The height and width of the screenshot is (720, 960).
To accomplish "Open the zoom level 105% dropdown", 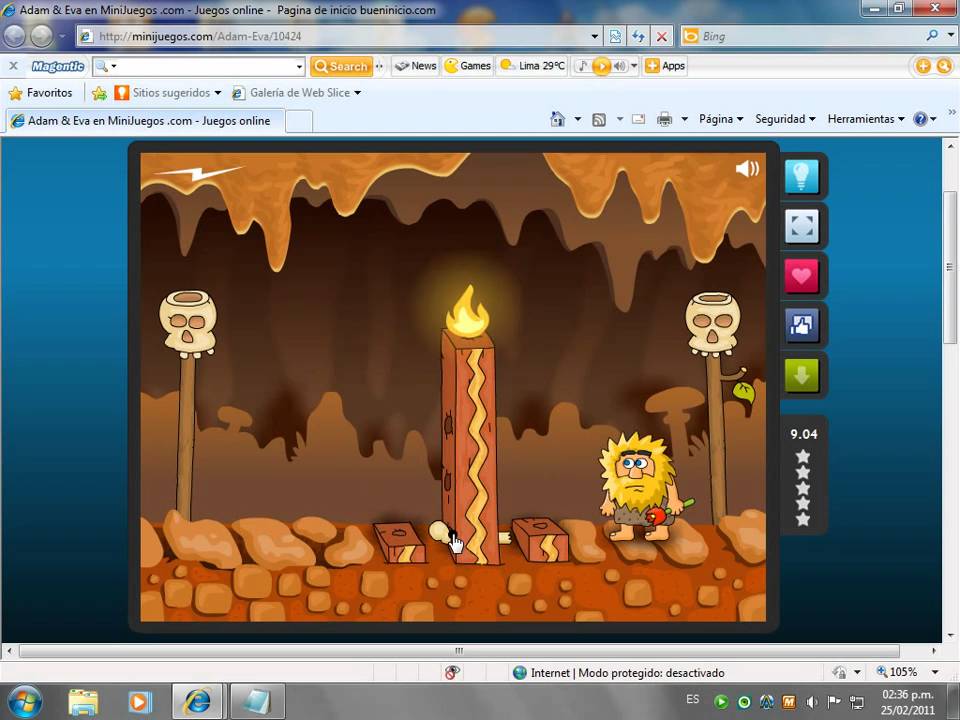I will point(934,672).
